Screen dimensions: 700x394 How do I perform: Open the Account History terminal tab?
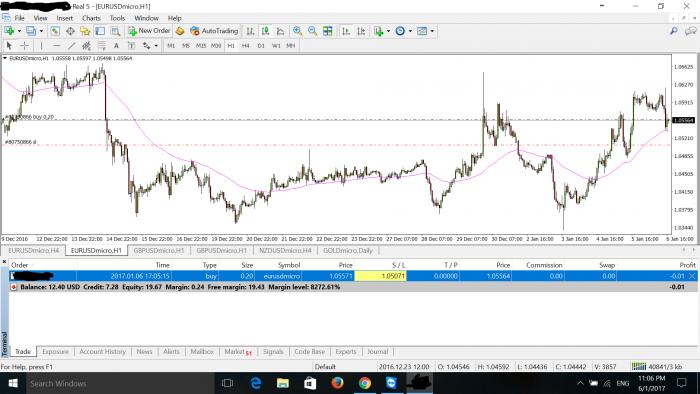[102, 352]
